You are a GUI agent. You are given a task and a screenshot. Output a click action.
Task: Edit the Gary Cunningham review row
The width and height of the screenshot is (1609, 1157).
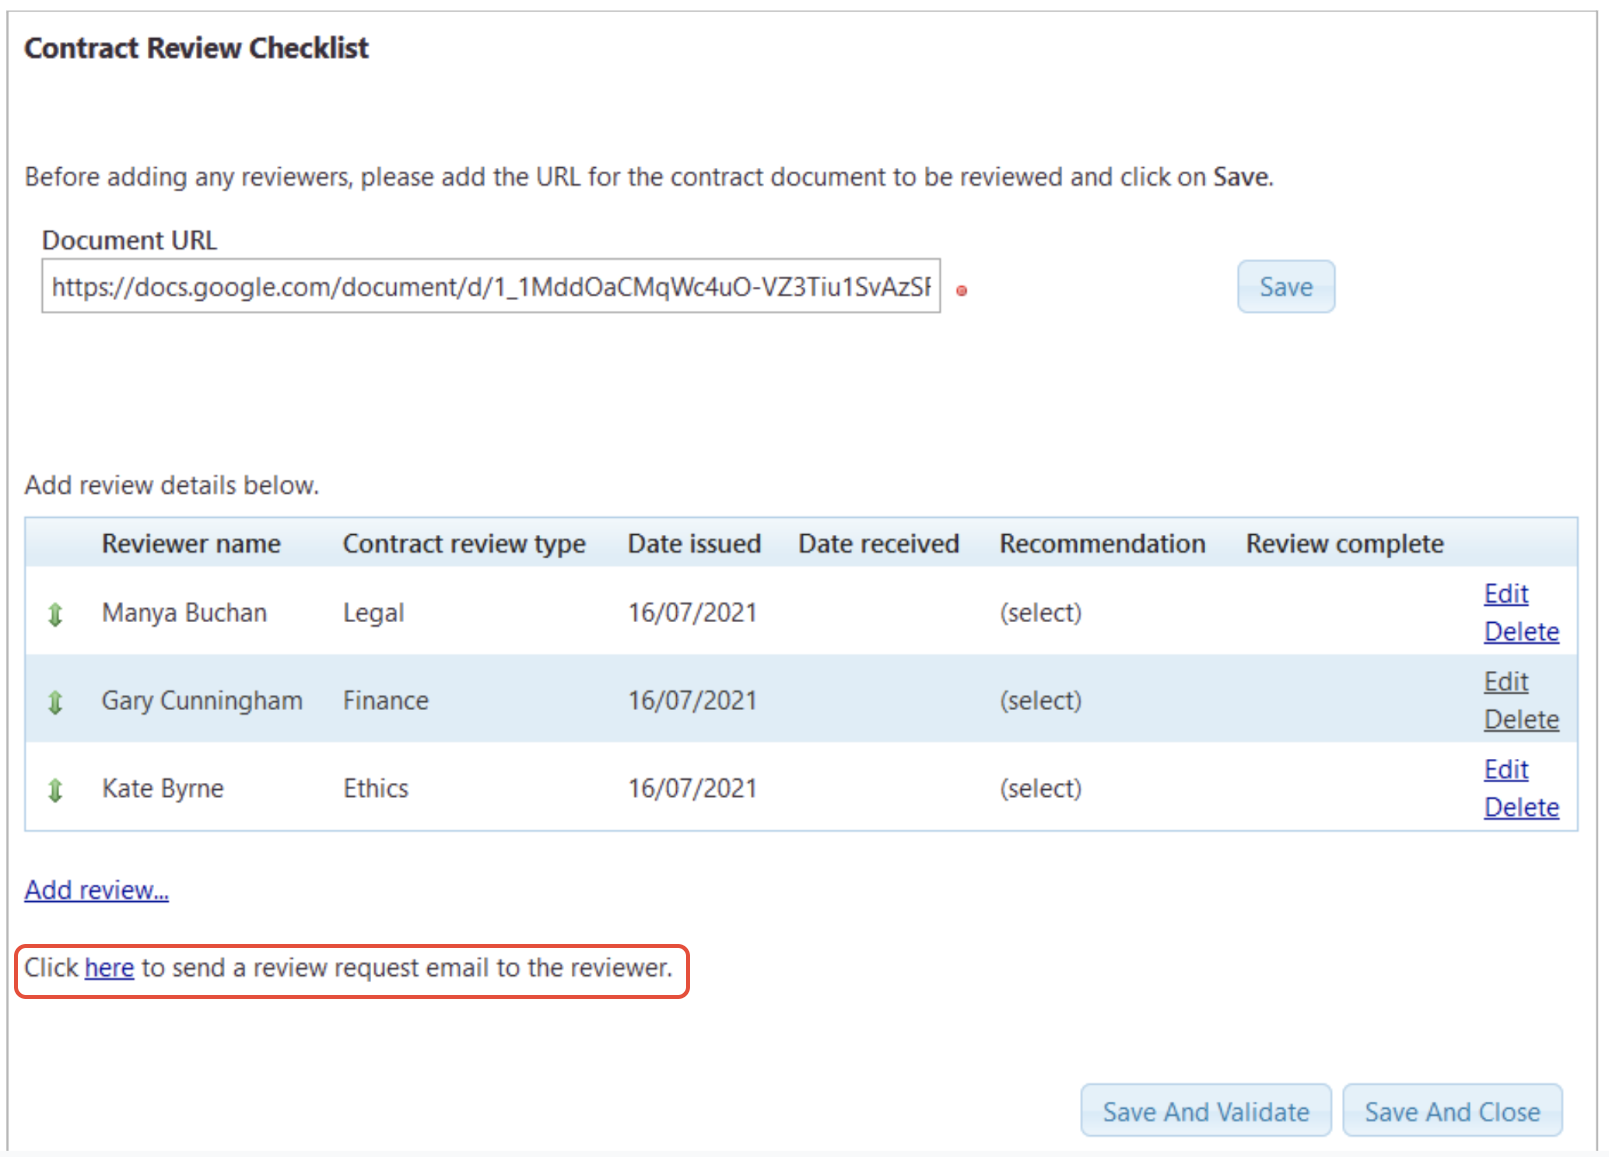click(1505, 682)
